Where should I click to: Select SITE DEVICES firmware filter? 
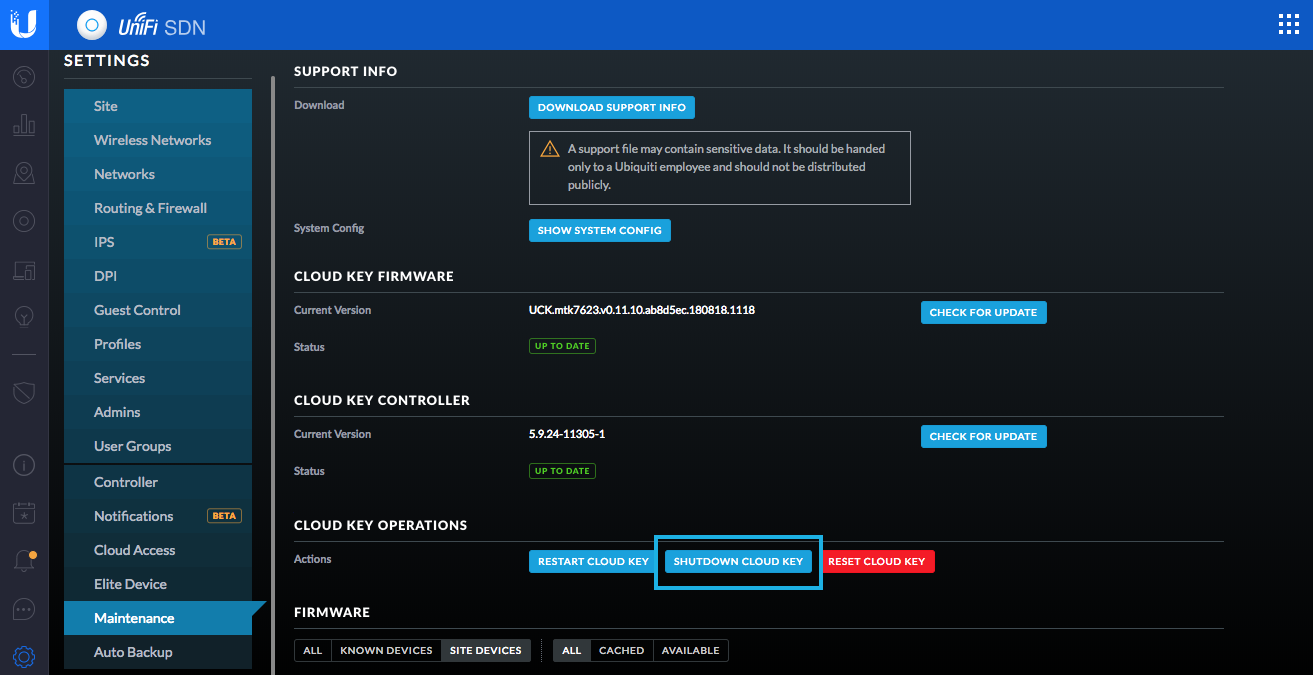tap(486, 649)
